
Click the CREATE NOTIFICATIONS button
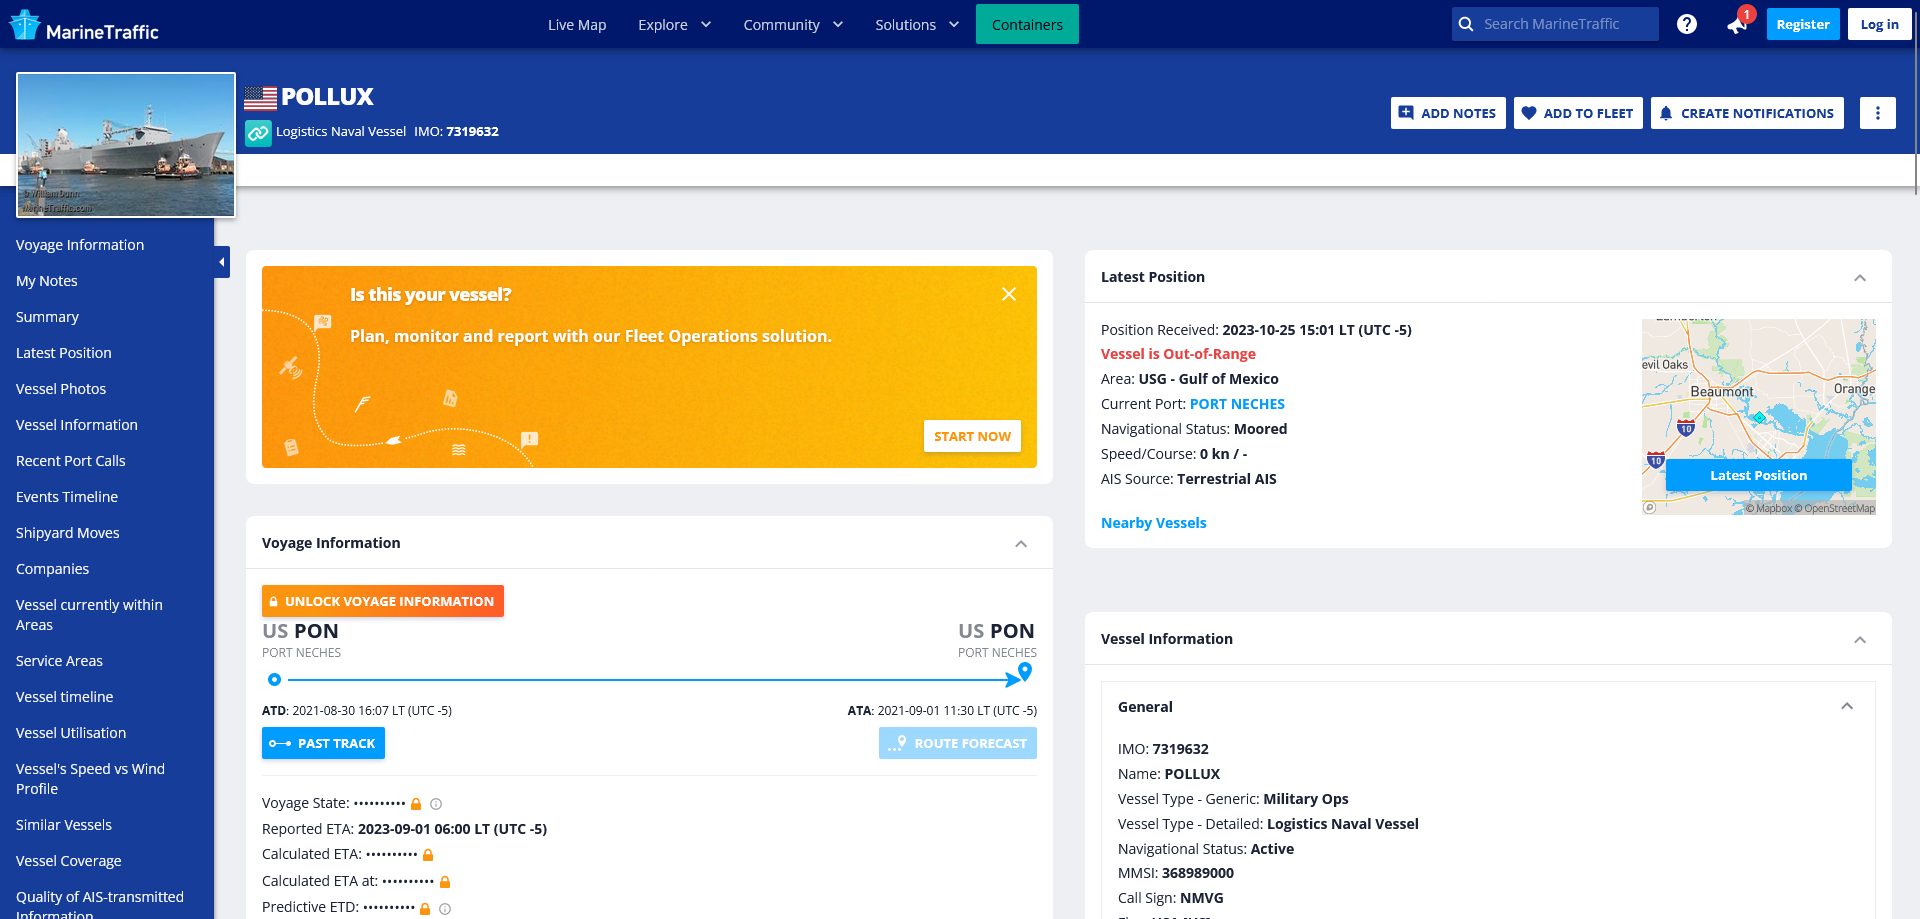point(1748,113)
